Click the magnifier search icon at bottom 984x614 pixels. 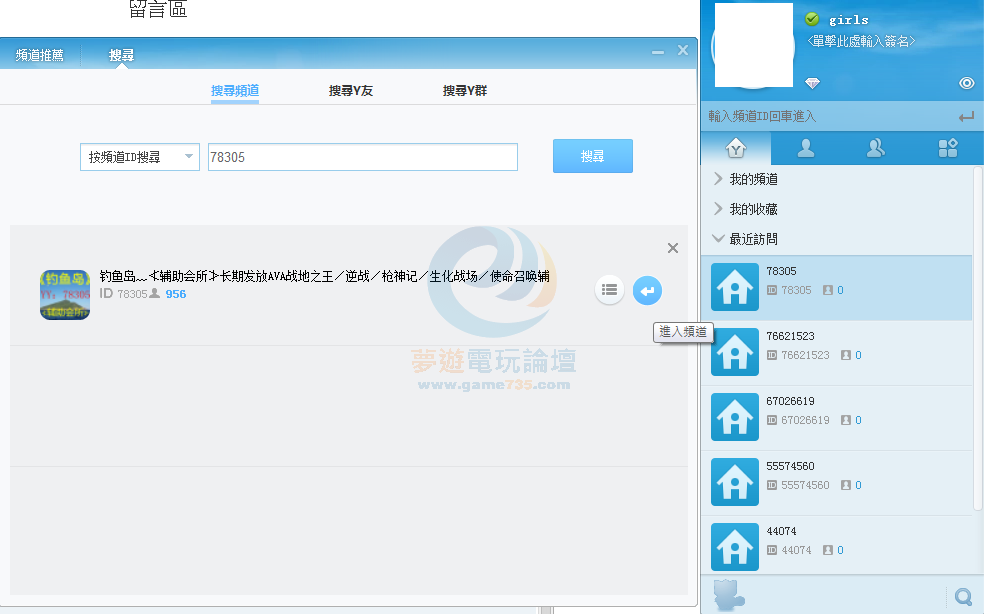coord(963,597)
